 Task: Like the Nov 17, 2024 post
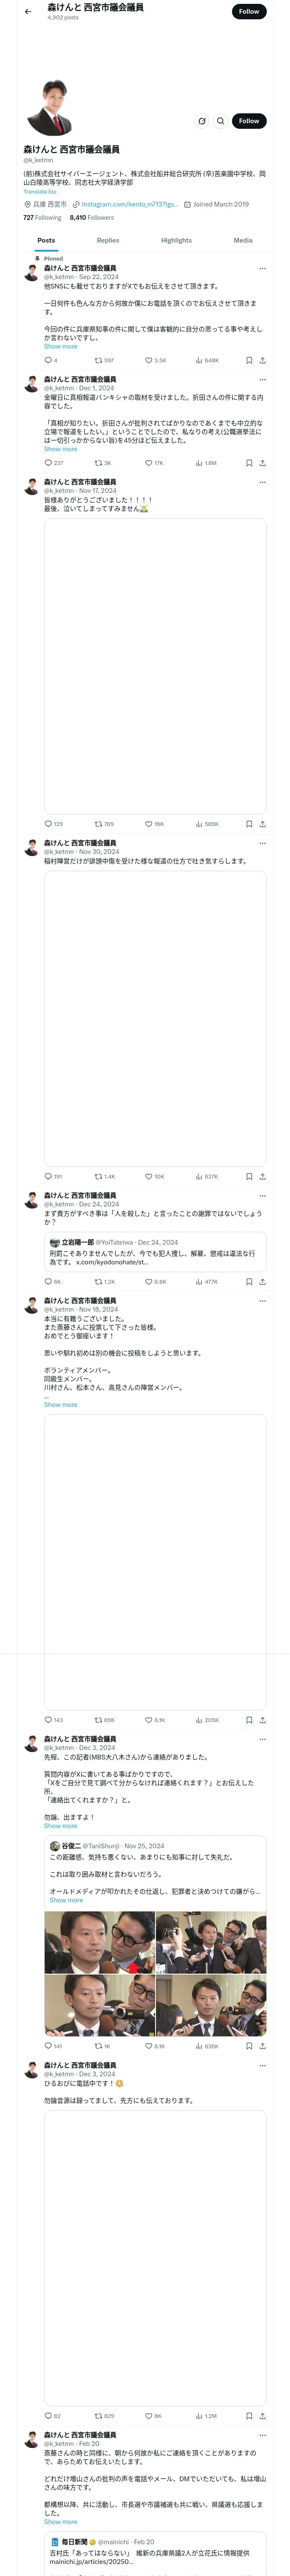pyautogui.click(x=149, y=824)
